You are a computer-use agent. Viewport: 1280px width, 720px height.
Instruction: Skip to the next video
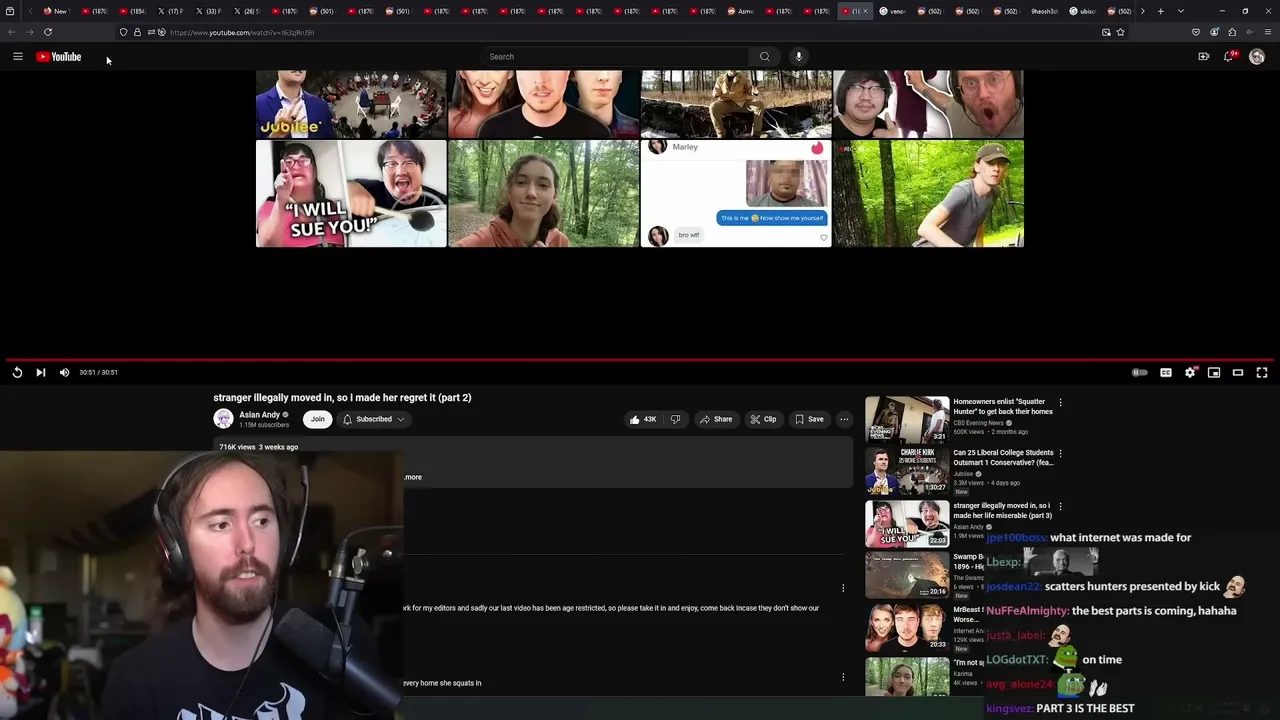click(41, 372)
